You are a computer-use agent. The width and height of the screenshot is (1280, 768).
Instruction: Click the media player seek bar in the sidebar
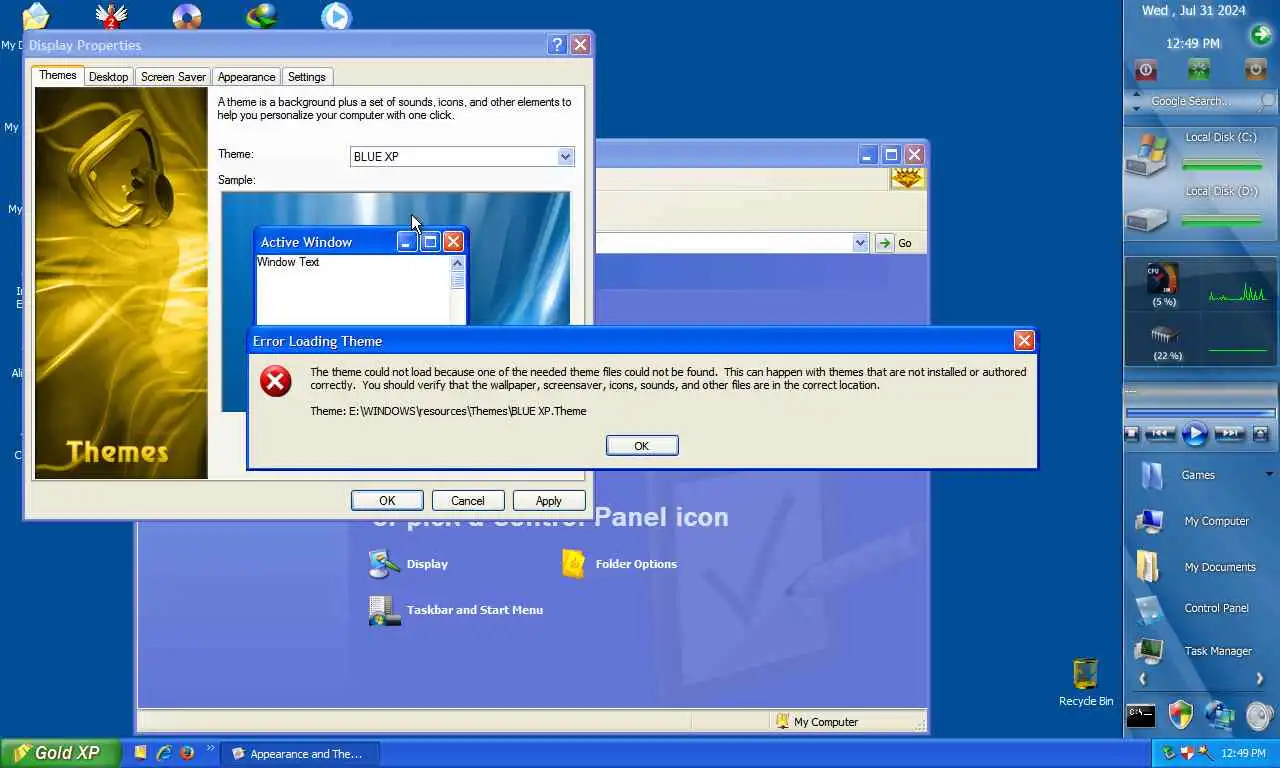tap(1201, 412)
